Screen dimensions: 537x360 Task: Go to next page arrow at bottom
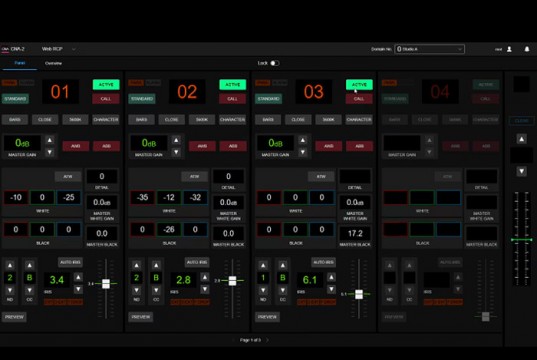click(267, 340)
